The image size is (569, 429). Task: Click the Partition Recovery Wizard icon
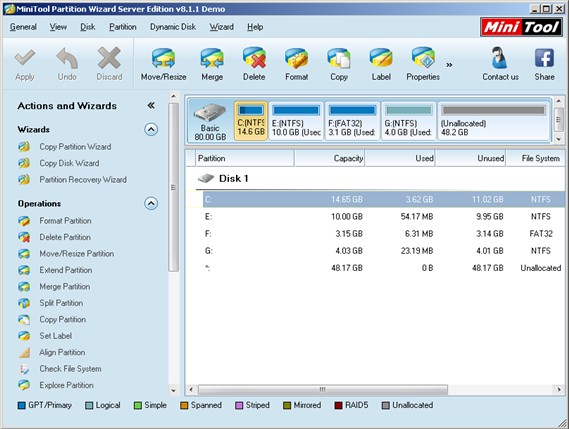(x=24, y=179)
